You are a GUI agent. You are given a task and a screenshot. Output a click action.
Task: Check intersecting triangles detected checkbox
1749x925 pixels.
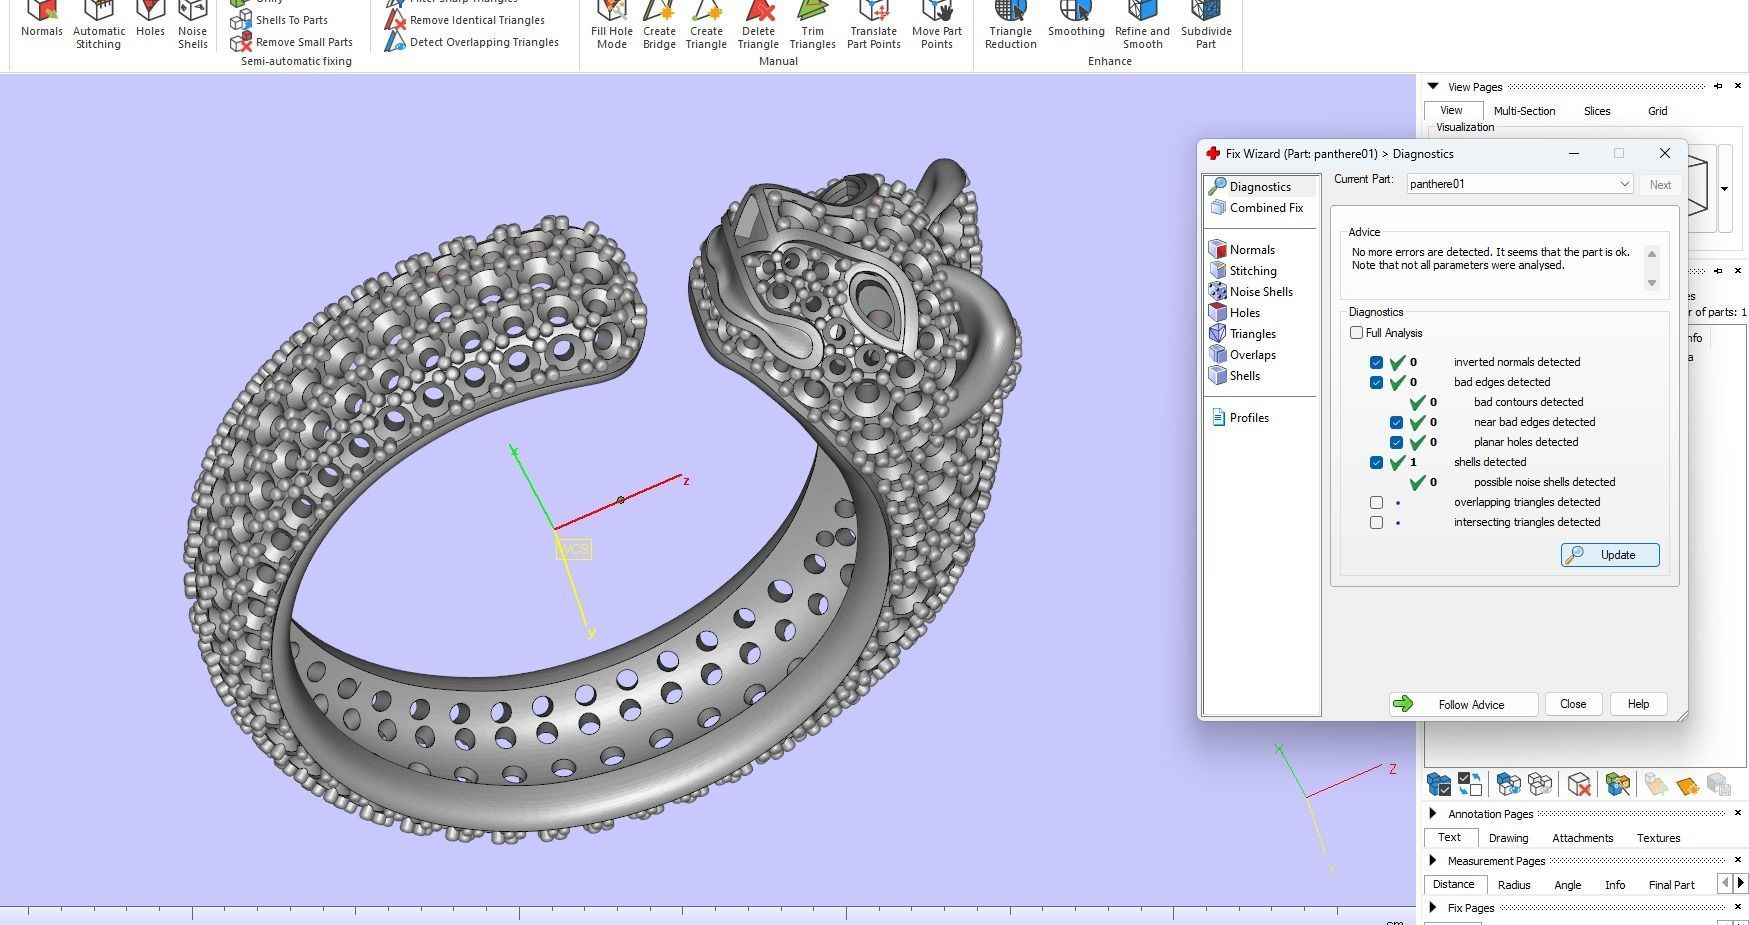click(x=1376, y=522)
